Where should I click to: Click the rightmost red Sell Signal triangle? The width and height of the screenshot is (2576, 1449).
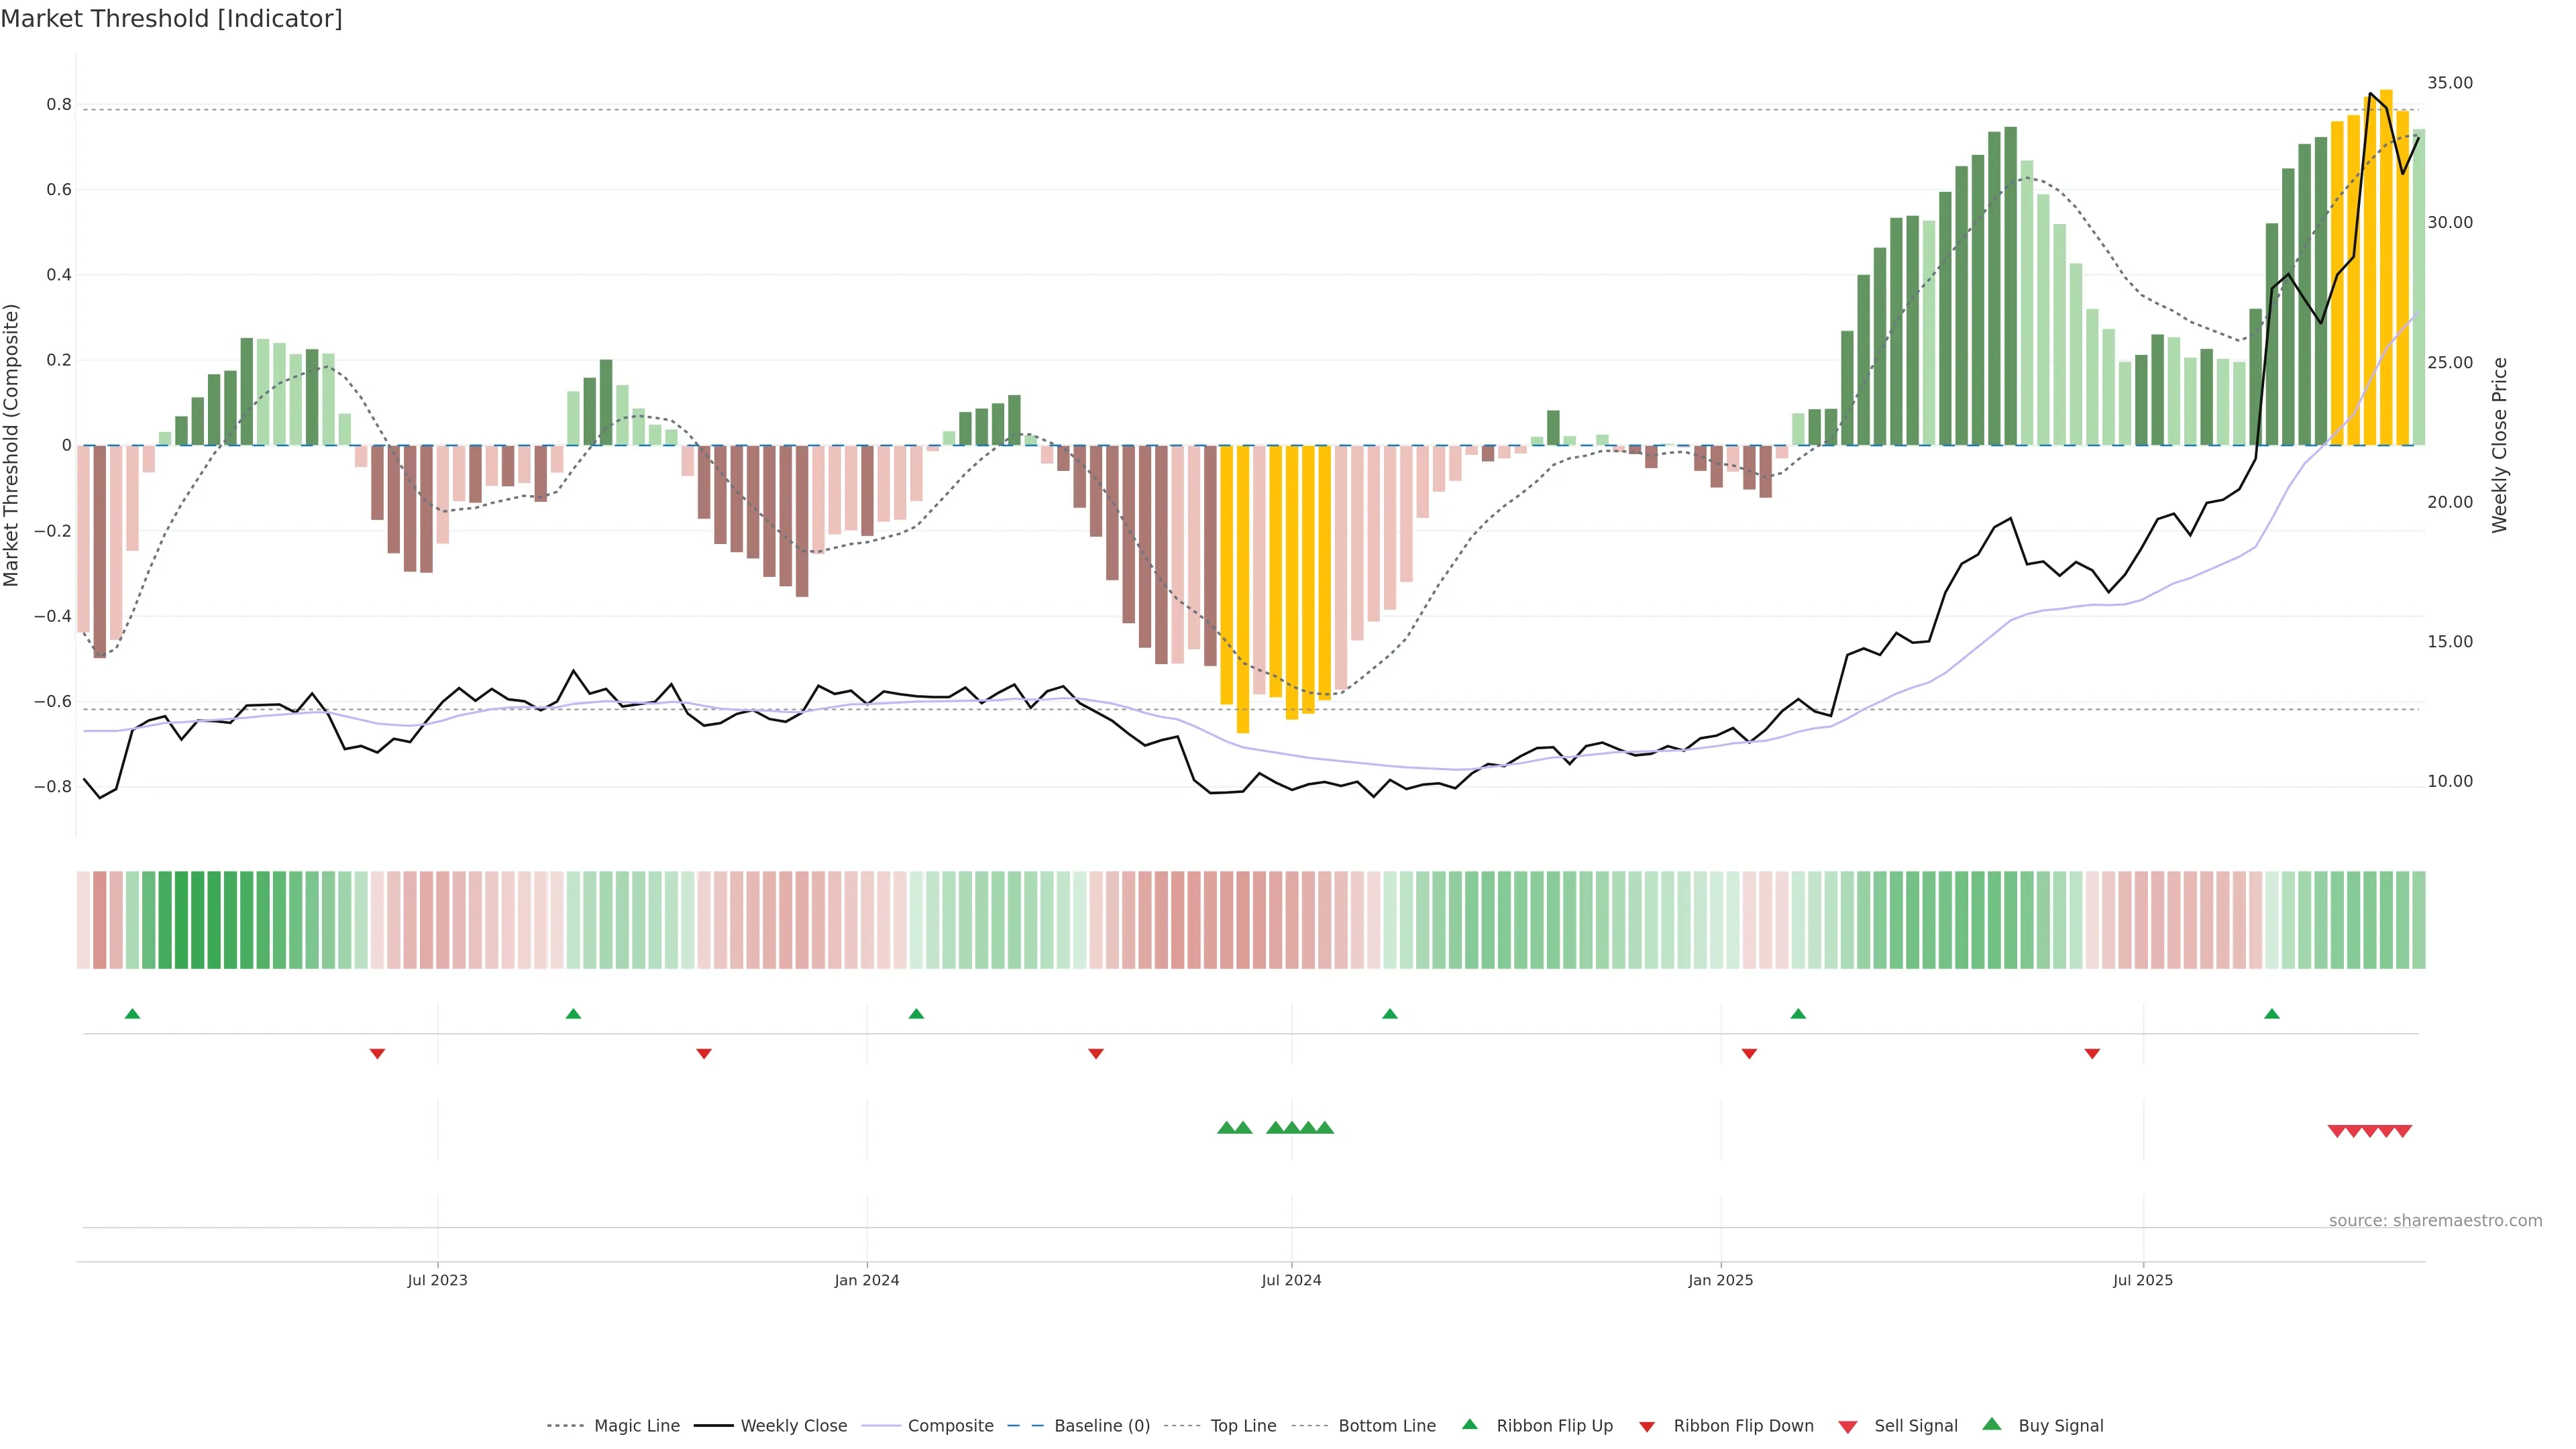point(2403,1131)
